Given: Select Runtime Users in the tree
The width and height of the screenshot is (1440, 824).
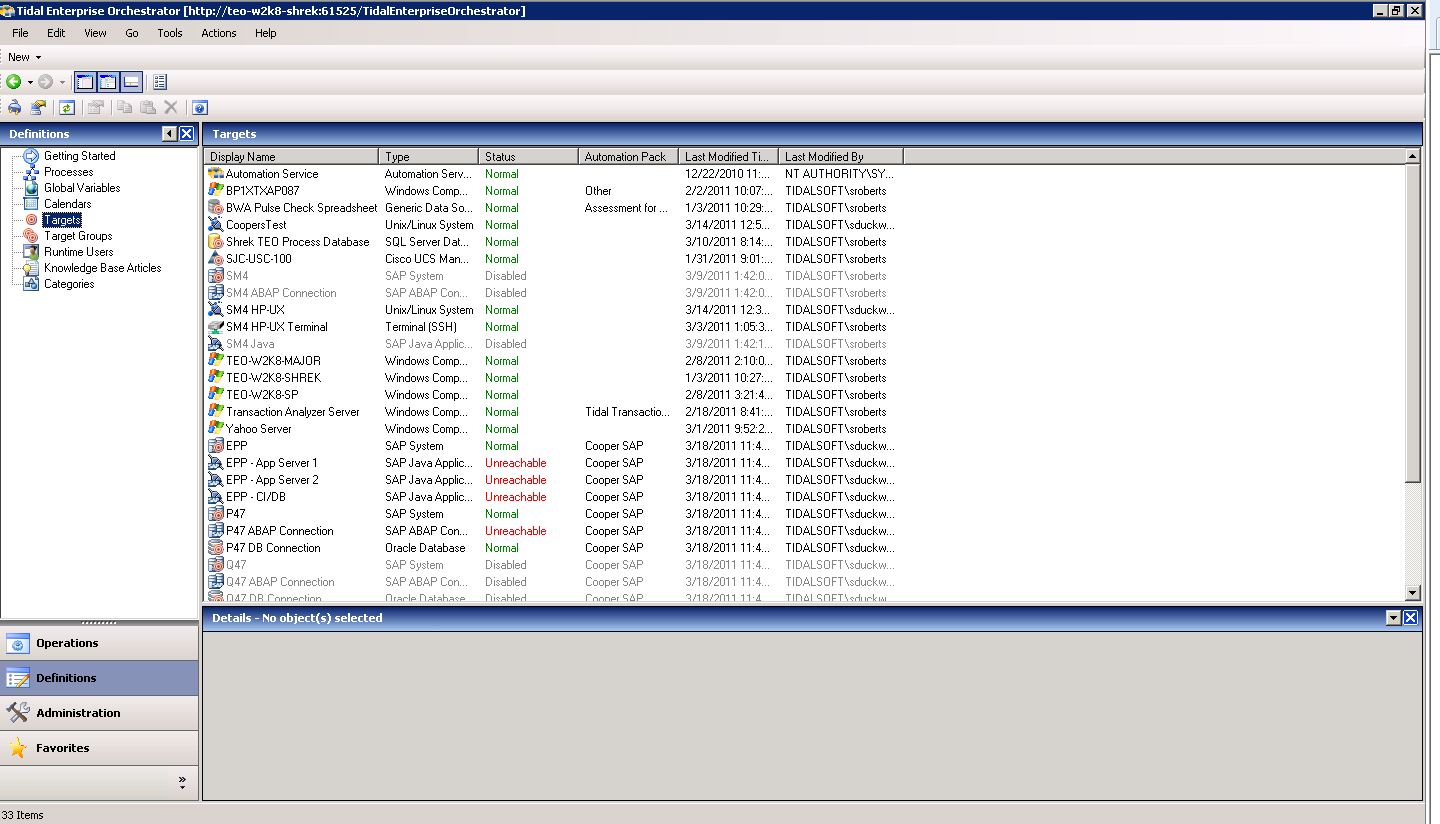Looking at the screenshot, I should pos(78,252).
